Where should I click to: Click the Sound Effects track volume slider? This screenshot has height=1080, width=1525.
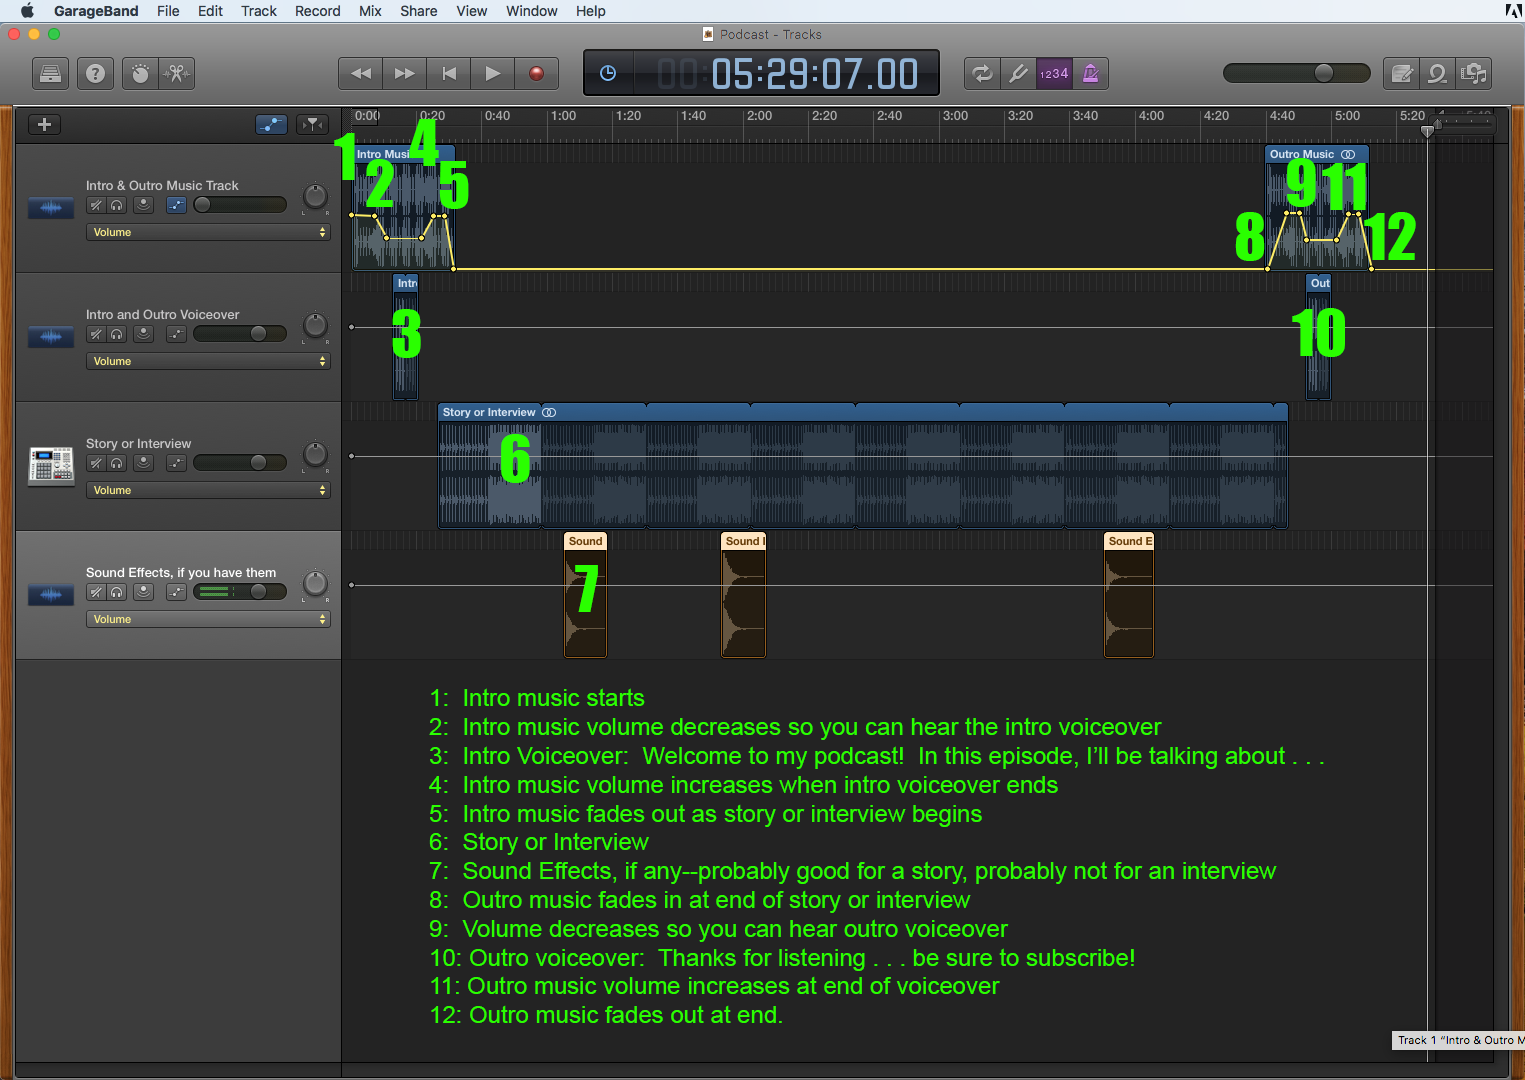pyautogui.click(x=240, y=592)
